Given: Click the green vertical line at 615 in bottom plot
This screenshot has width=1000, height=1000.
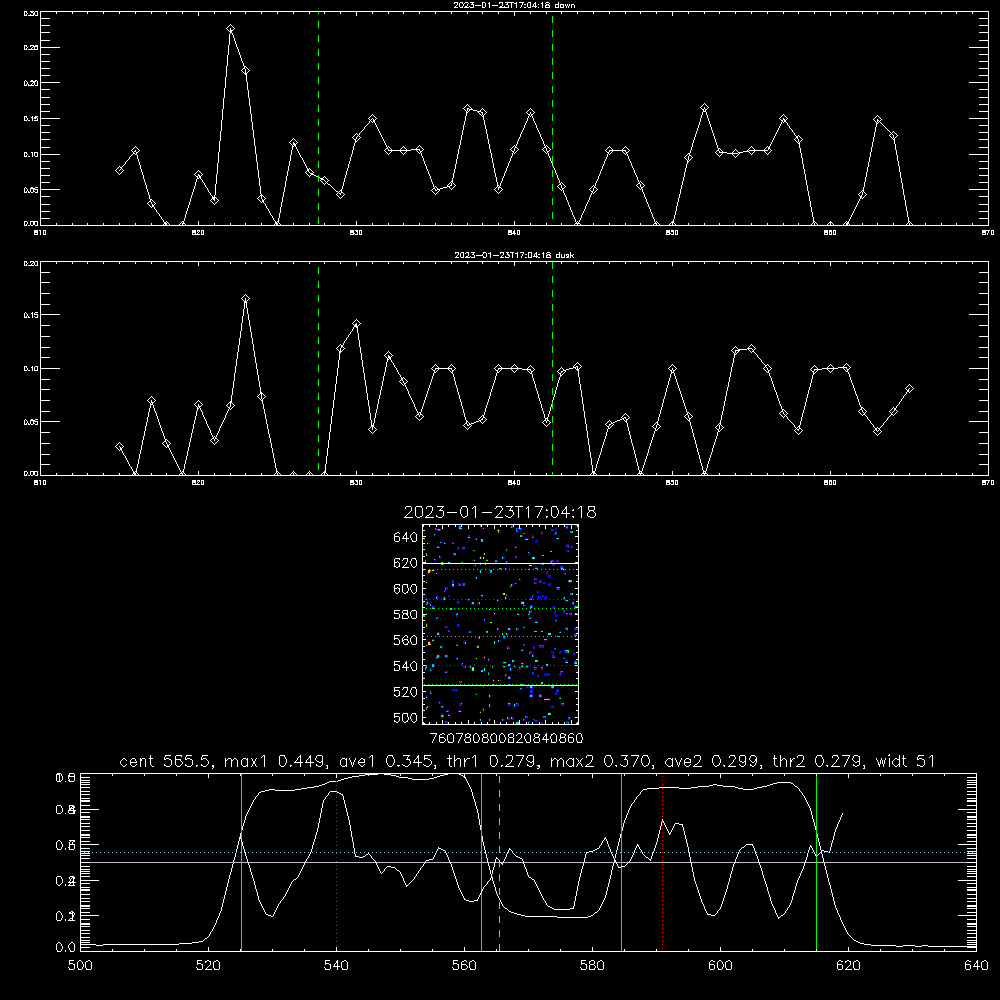Looking at the screenshot, I should pos(816,862).
